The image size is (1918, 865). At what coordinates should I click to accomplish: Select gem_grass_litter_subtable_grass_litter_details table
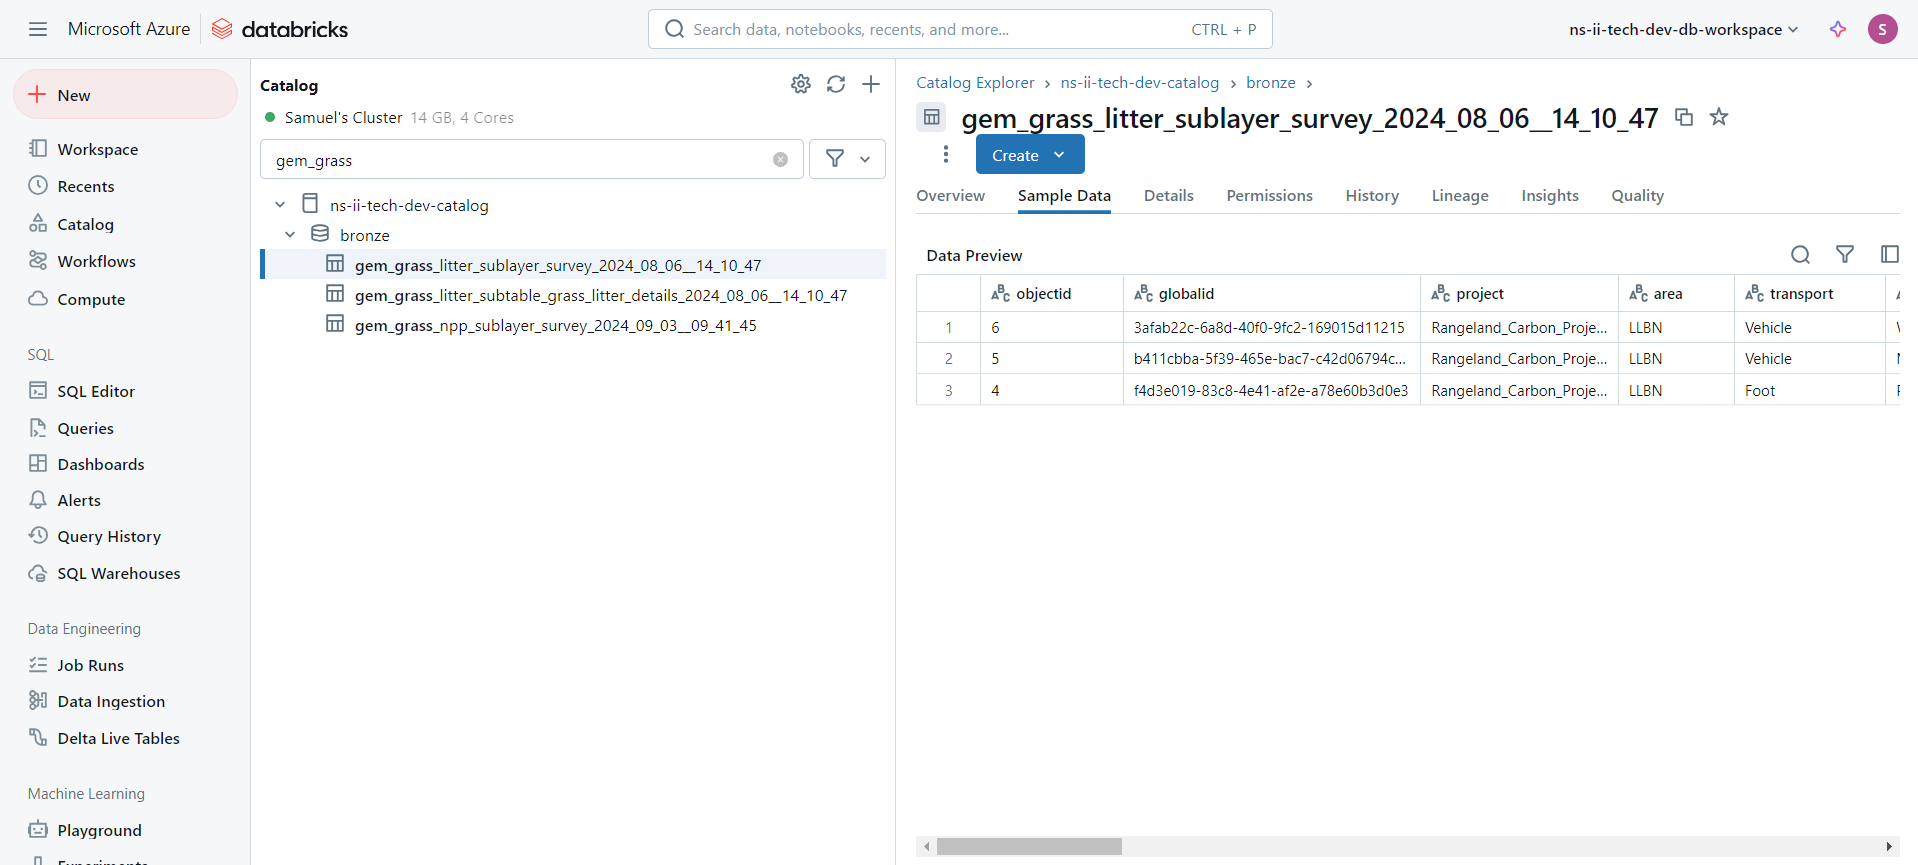(601, 295)
